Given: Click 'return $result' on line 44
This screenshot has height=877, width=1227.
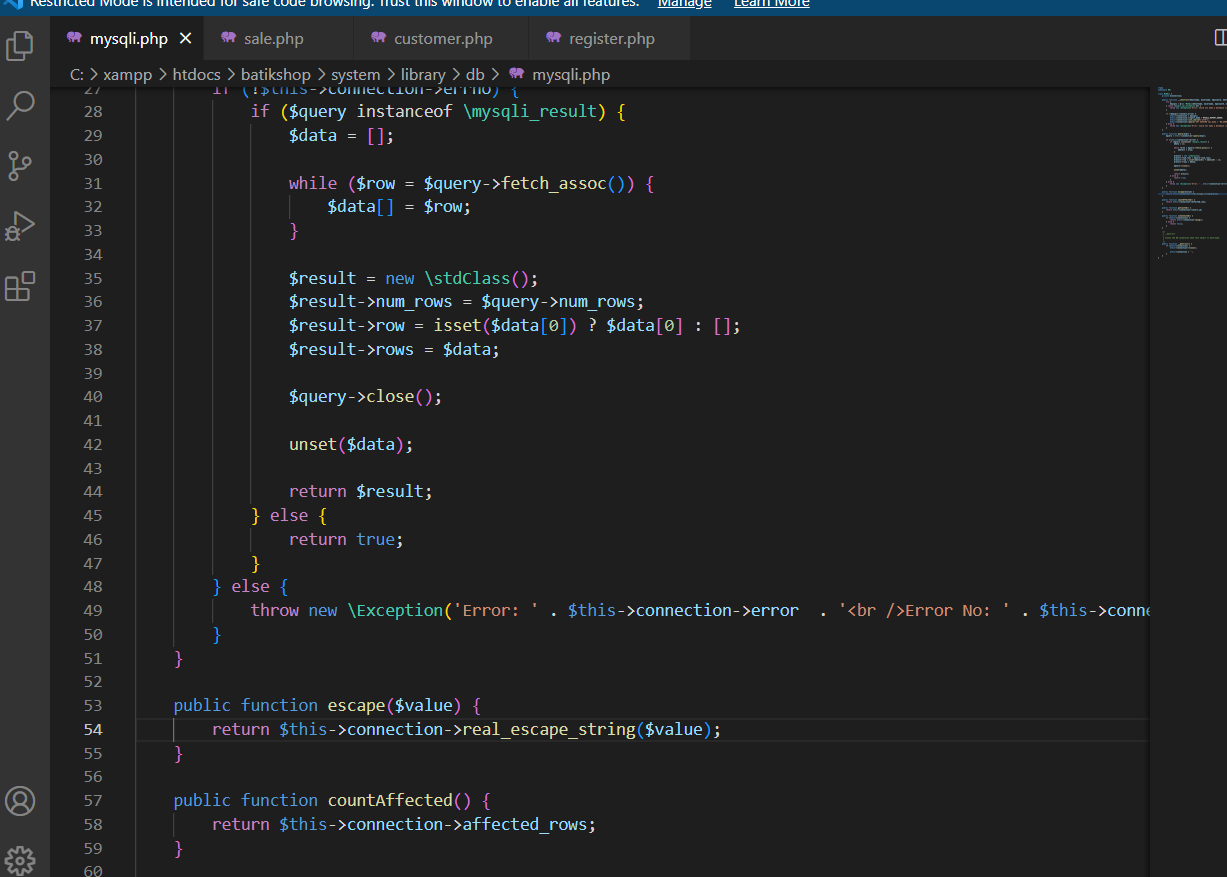Looking at the screenshot, I should (357, 492).
